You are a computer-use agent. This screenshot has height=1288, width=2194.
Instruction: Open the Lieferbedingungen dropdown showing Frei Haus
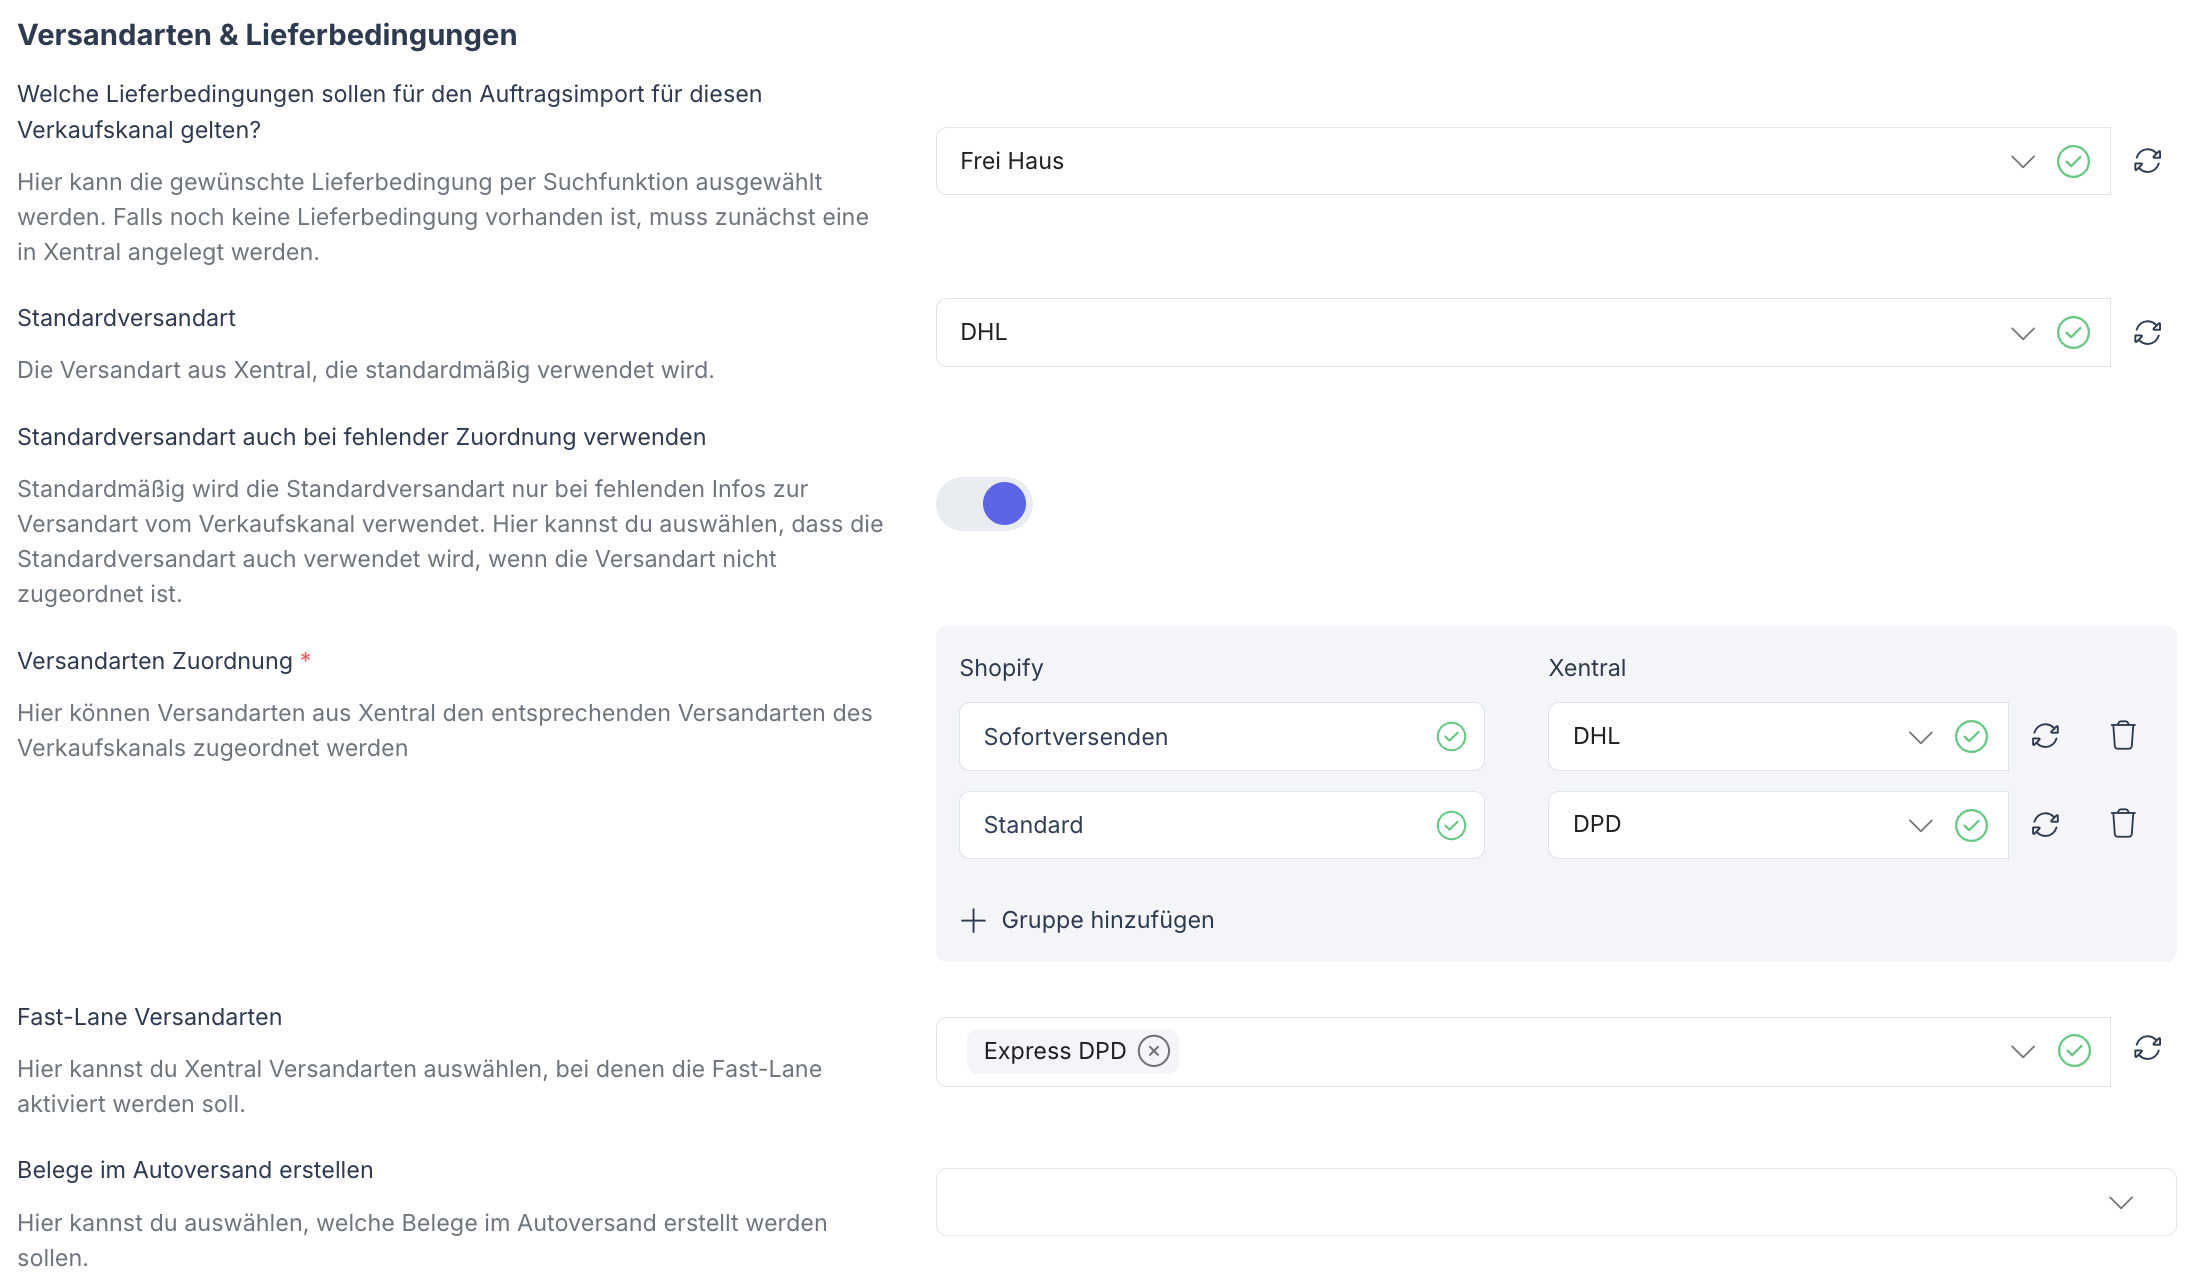[x=2023, y=161]
